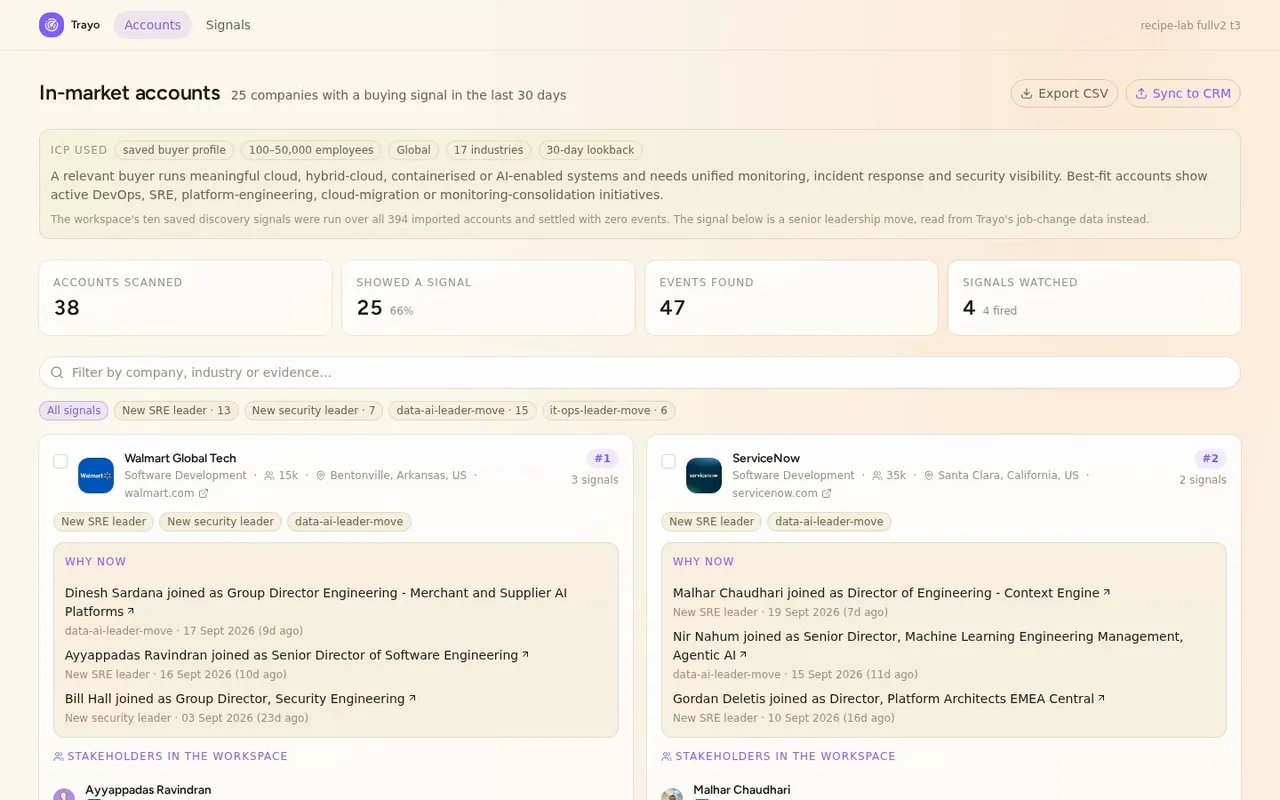Click the 'New security leader' tag in Walmart card

220,521
